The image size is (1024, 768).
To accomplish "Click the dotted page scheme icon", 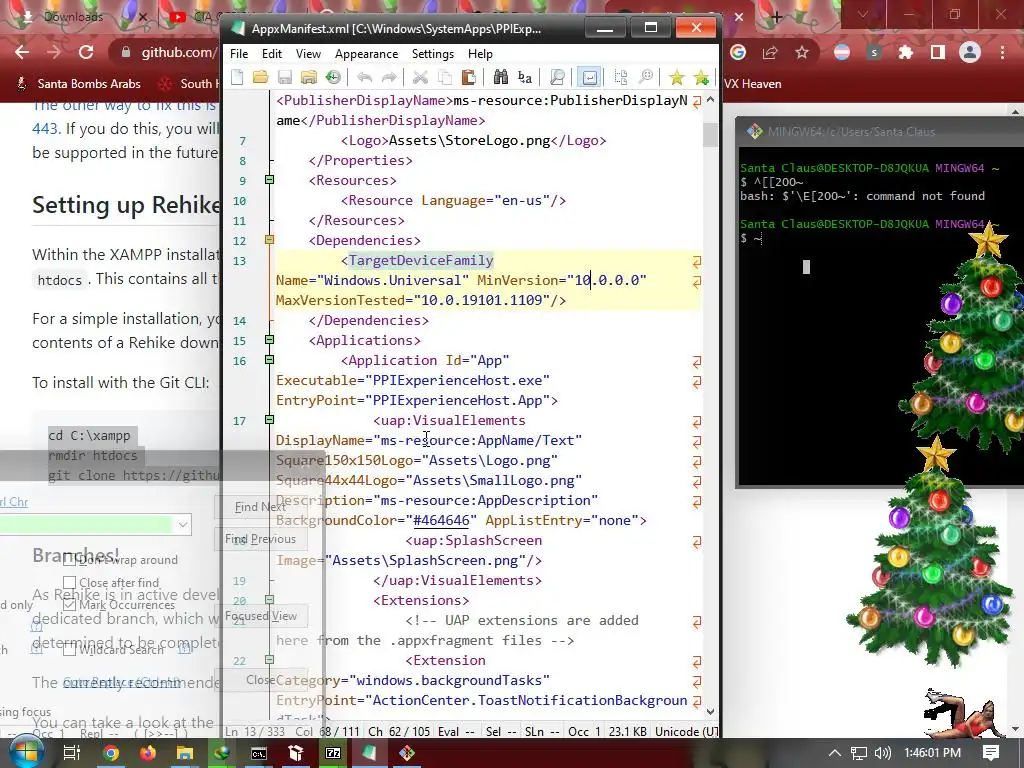I will [x=621, y=78].
